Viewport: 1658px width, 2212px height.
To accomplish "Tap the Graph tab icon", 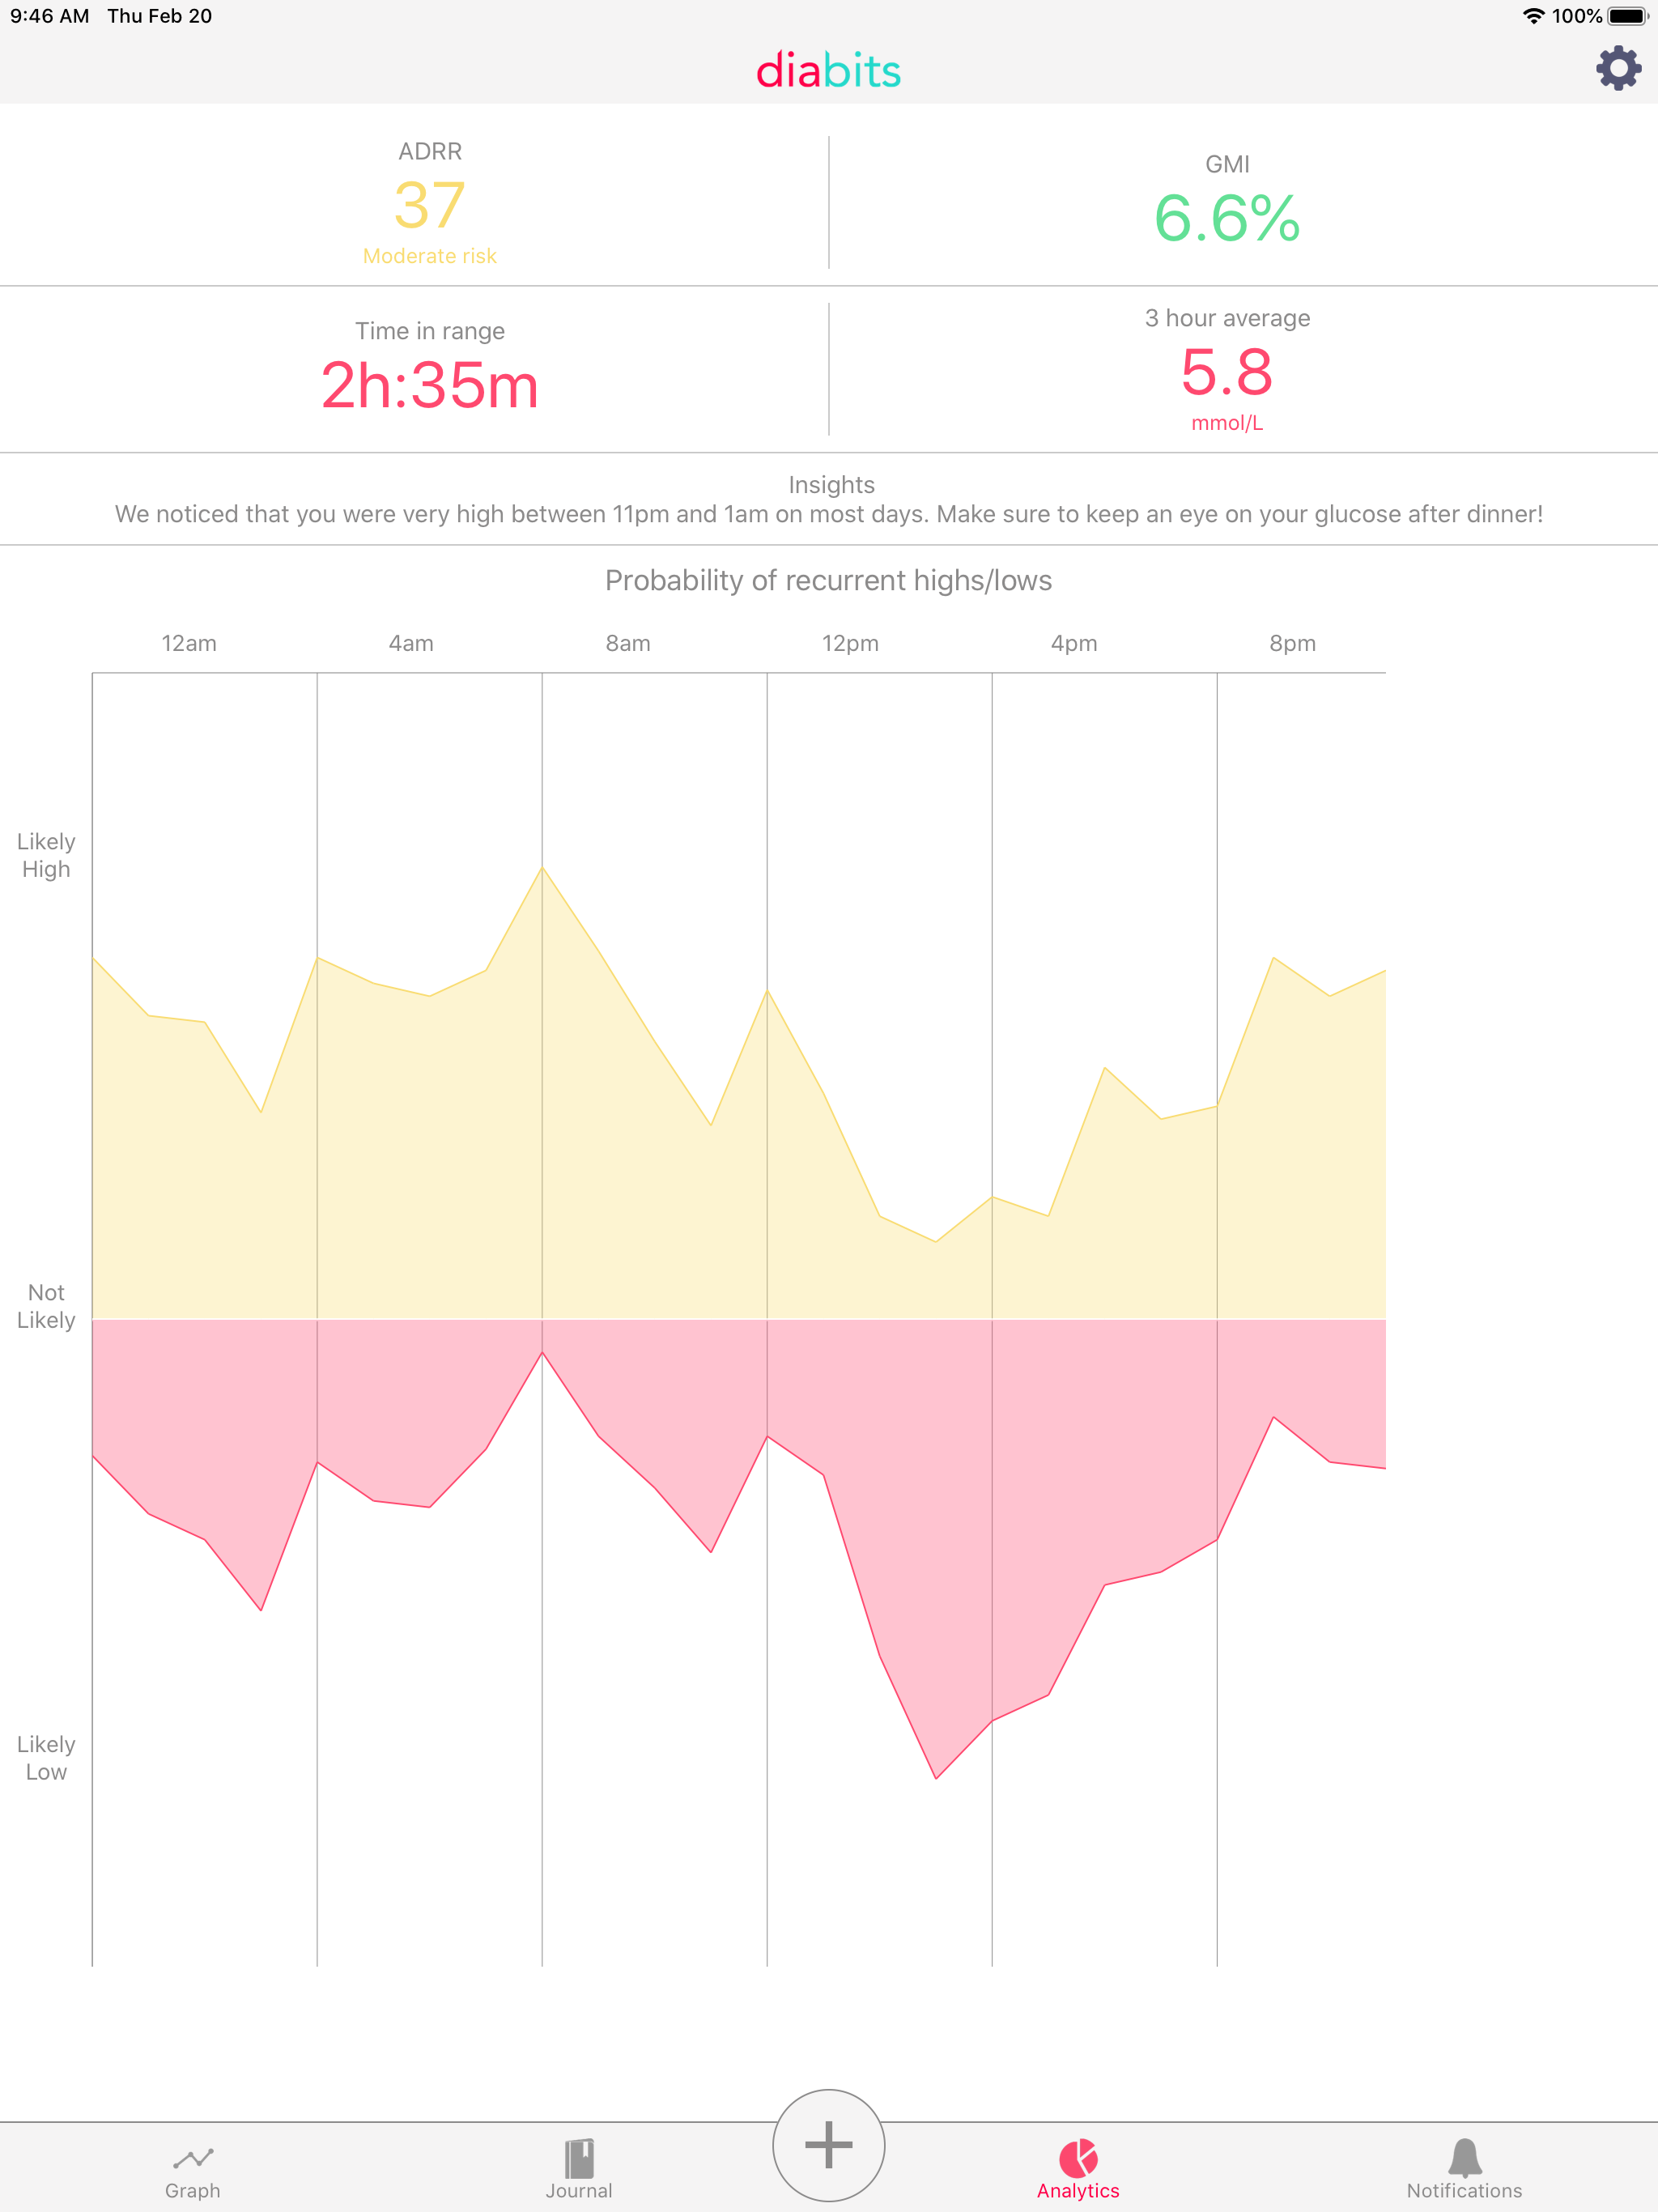I will point(192,2157).
